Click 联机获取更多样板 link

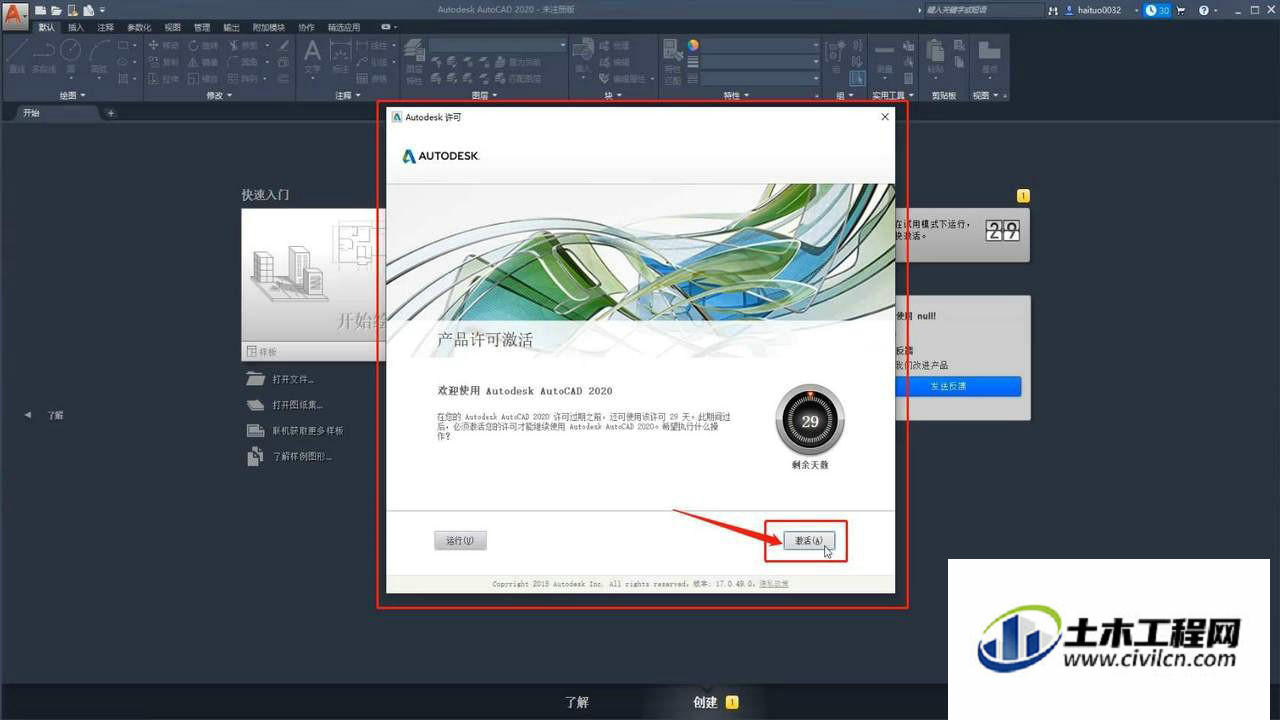[x=295, y=431]
